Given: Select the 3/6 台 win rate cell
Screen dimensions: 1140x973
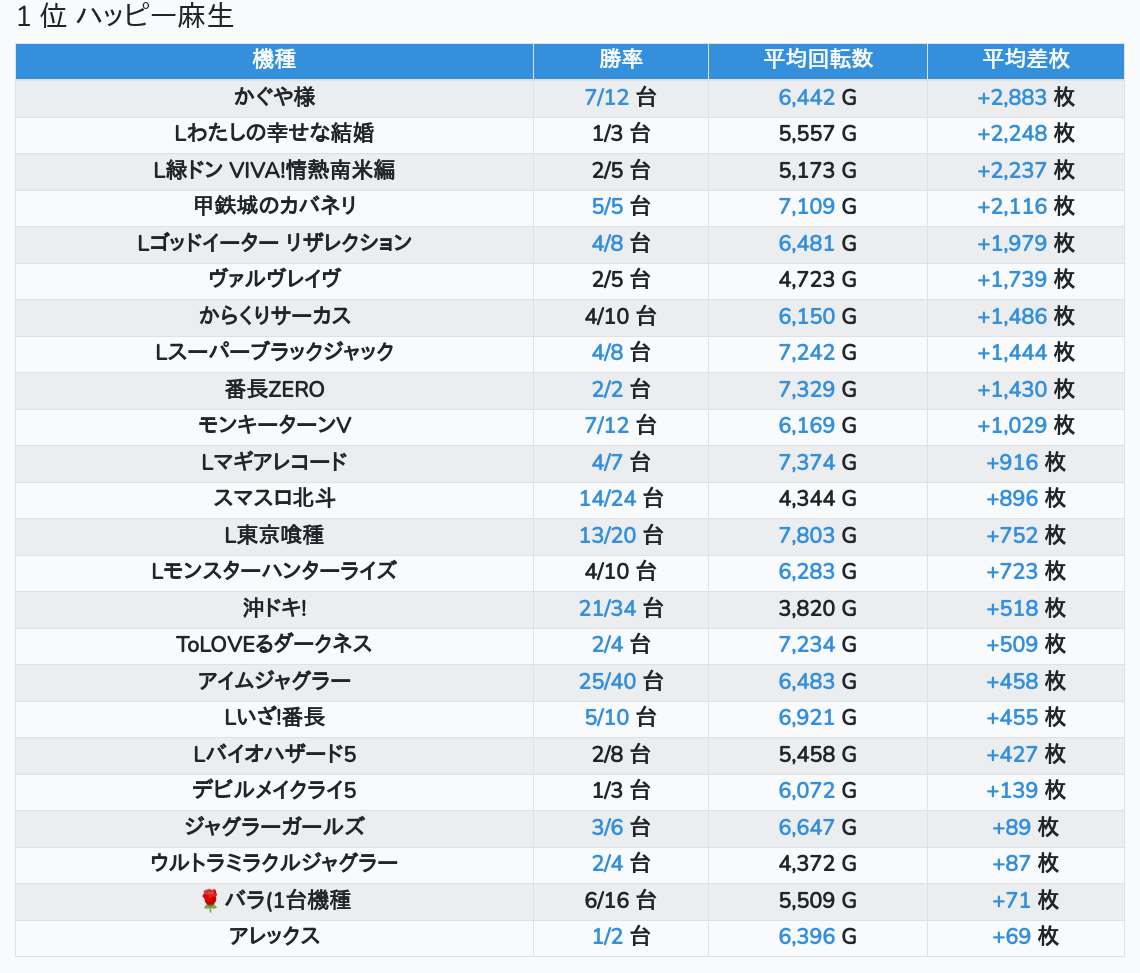Looking at the screenshot, I should (x=621, y=827).
